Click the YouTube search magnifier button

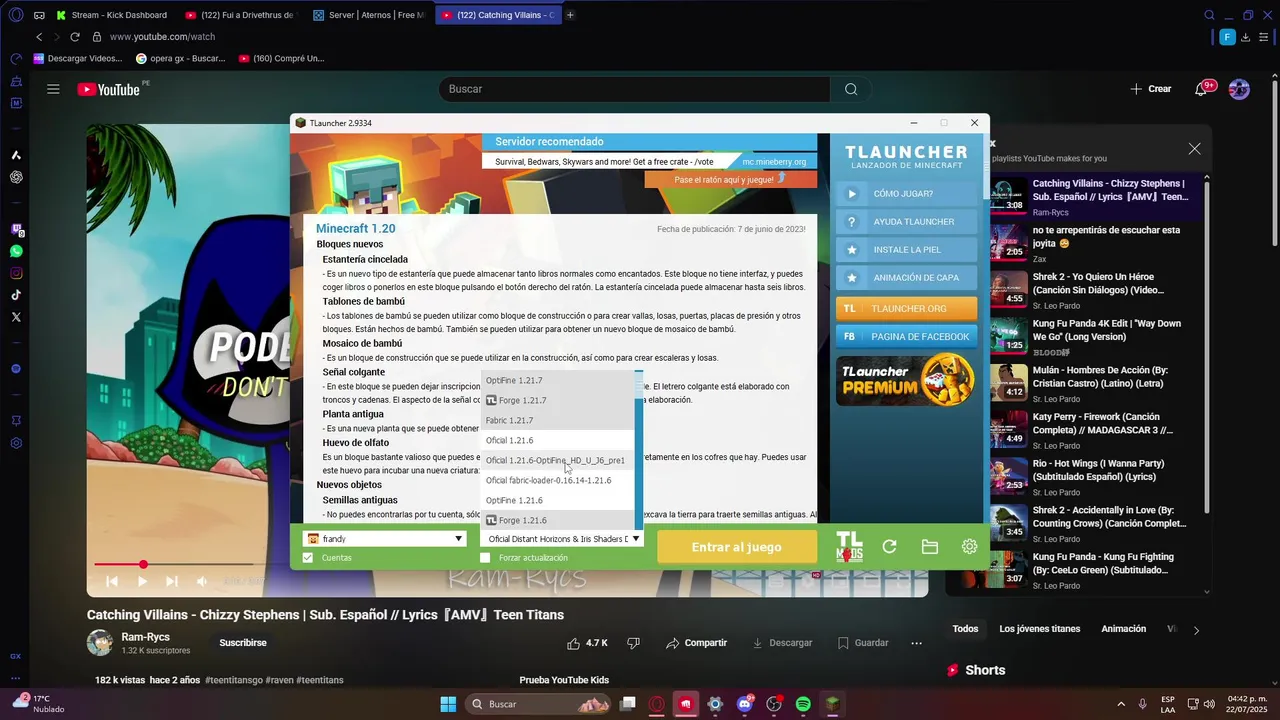[x=851, y=89]
